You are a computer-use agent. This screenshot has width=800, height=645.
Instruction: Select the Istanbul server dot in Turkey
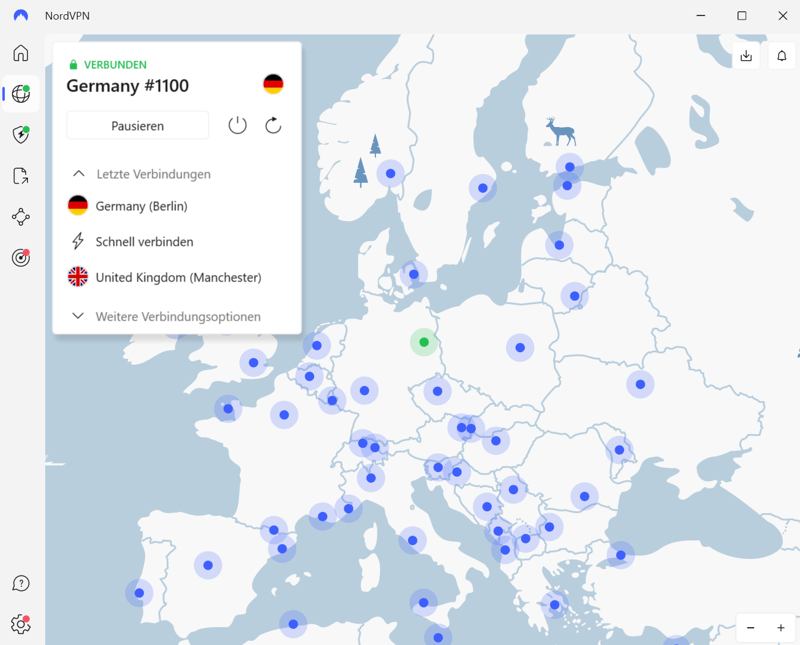[621, 555]
